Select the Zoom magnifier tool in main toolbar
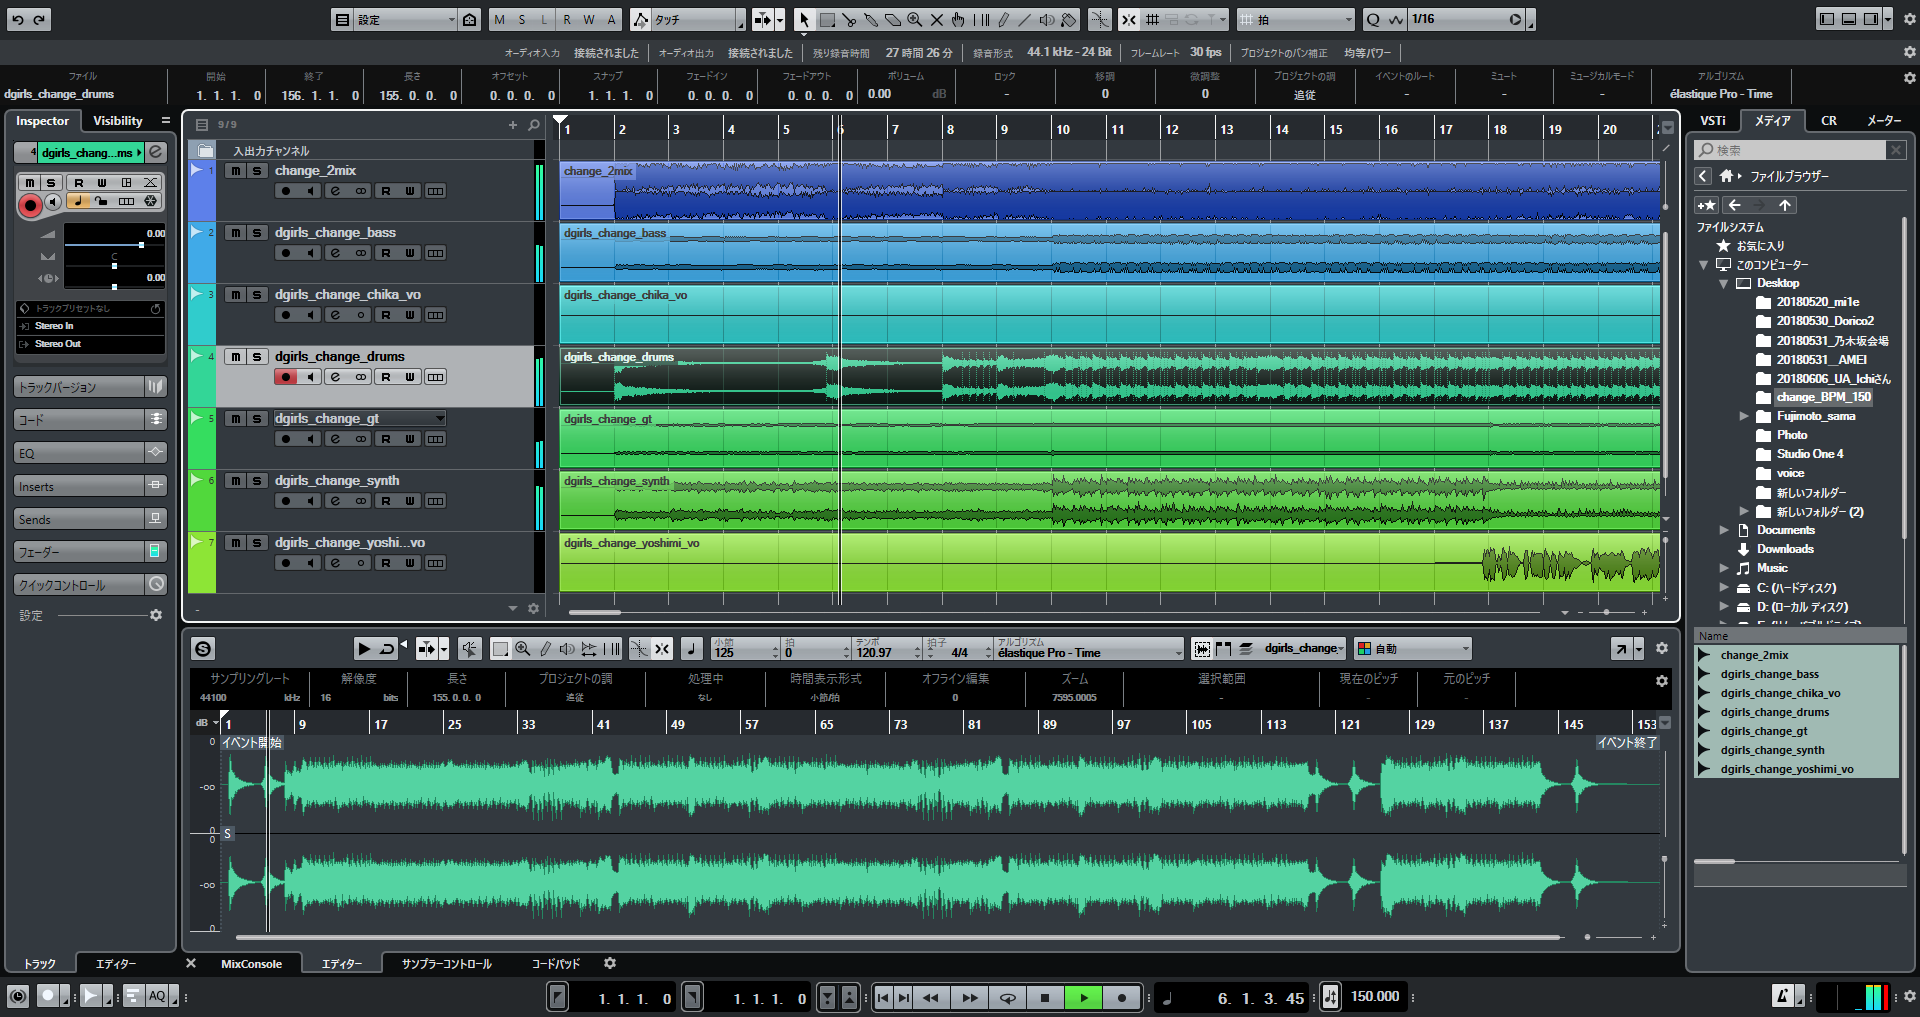Screen dimensions: 1920x1017 coord(915,19)
